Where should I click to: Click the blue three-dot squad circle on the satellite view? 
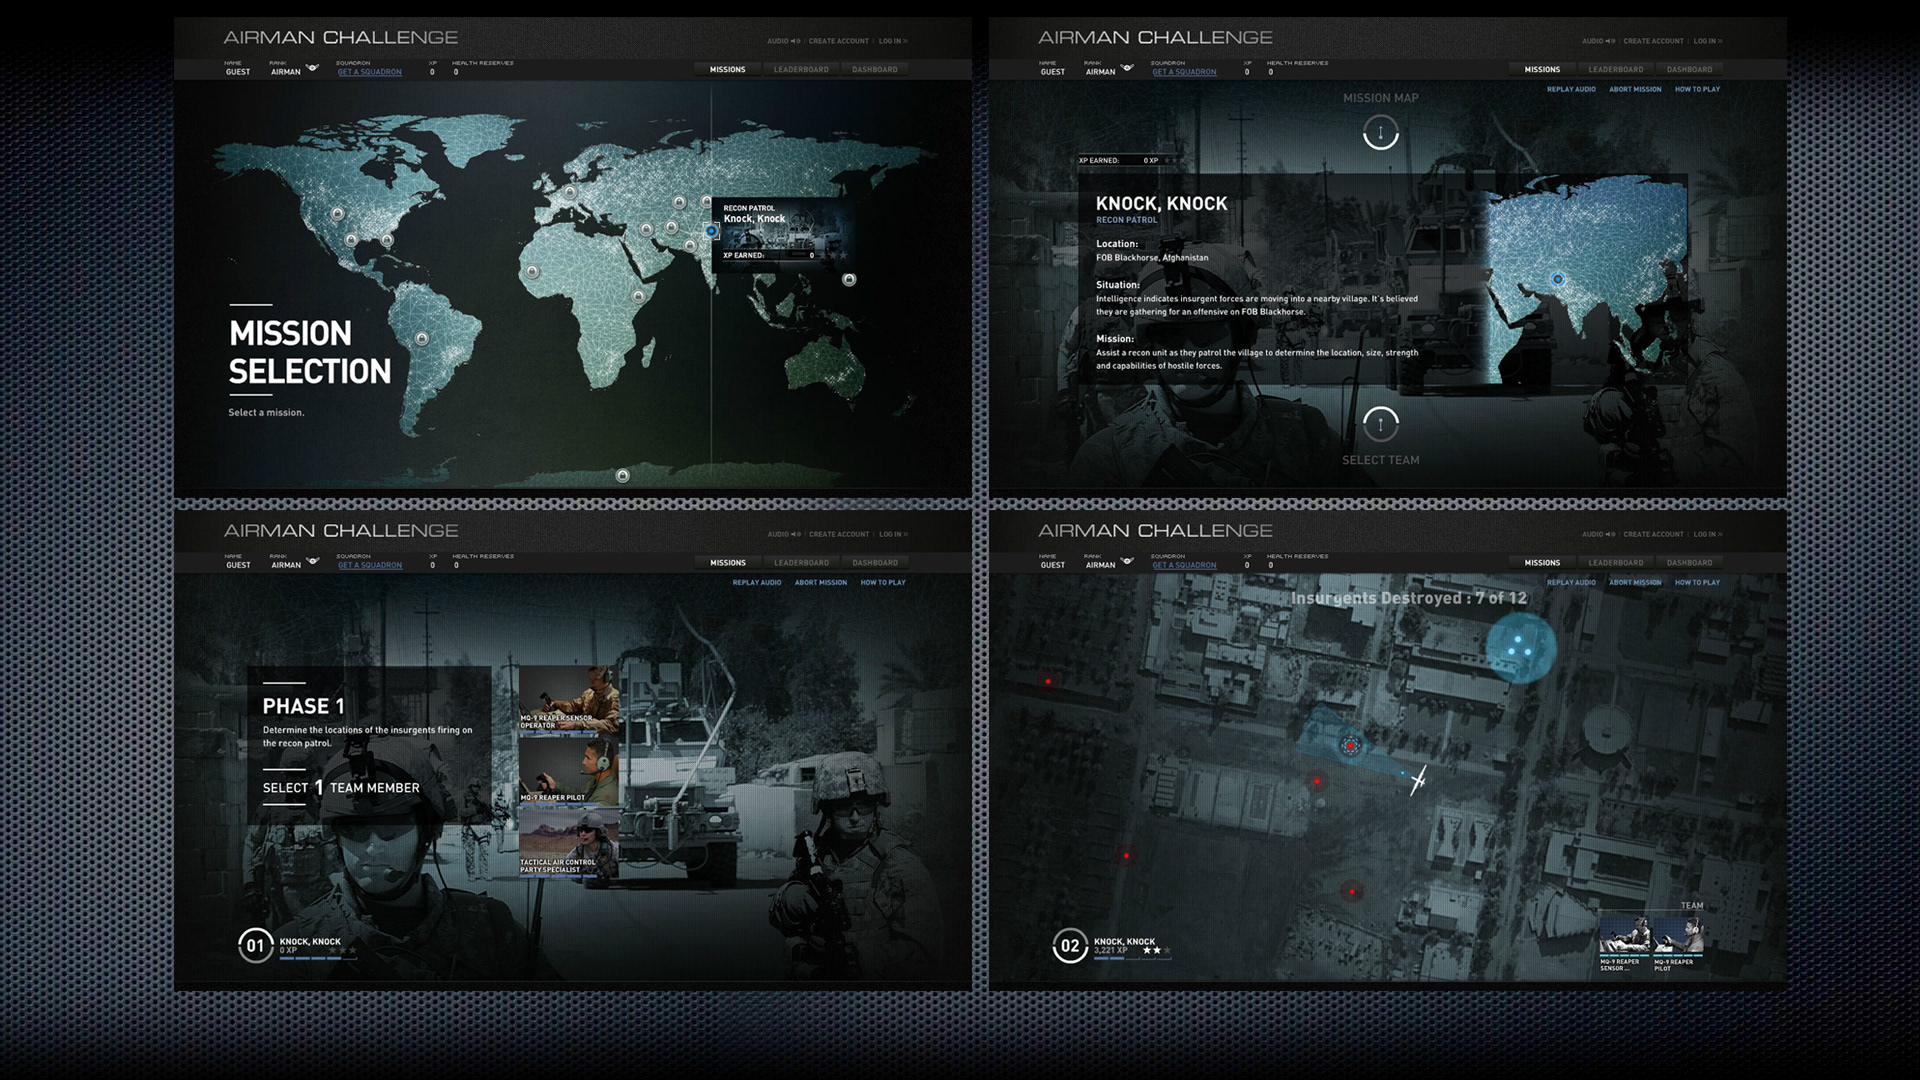pos(1520,648)
